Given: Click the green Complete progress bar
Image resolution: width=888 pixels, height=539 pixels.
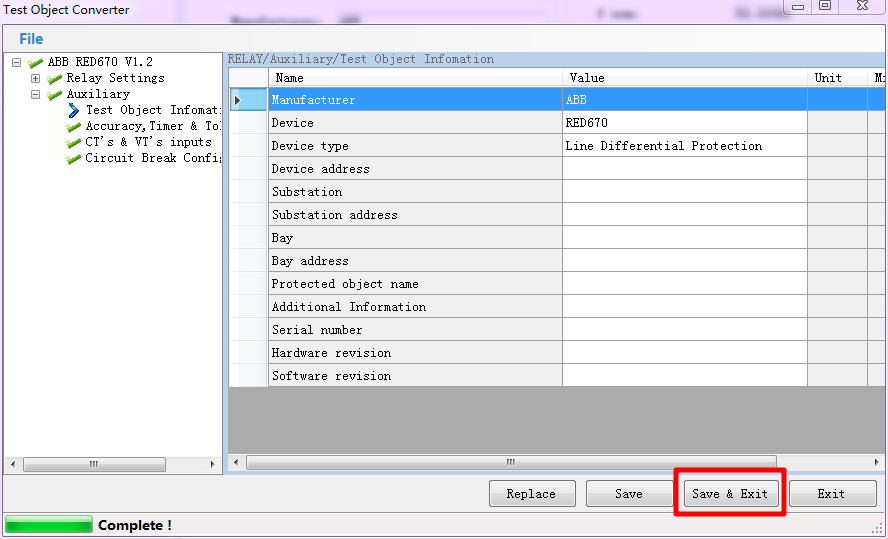Looking at the screenshot, I should click(49, 524).
